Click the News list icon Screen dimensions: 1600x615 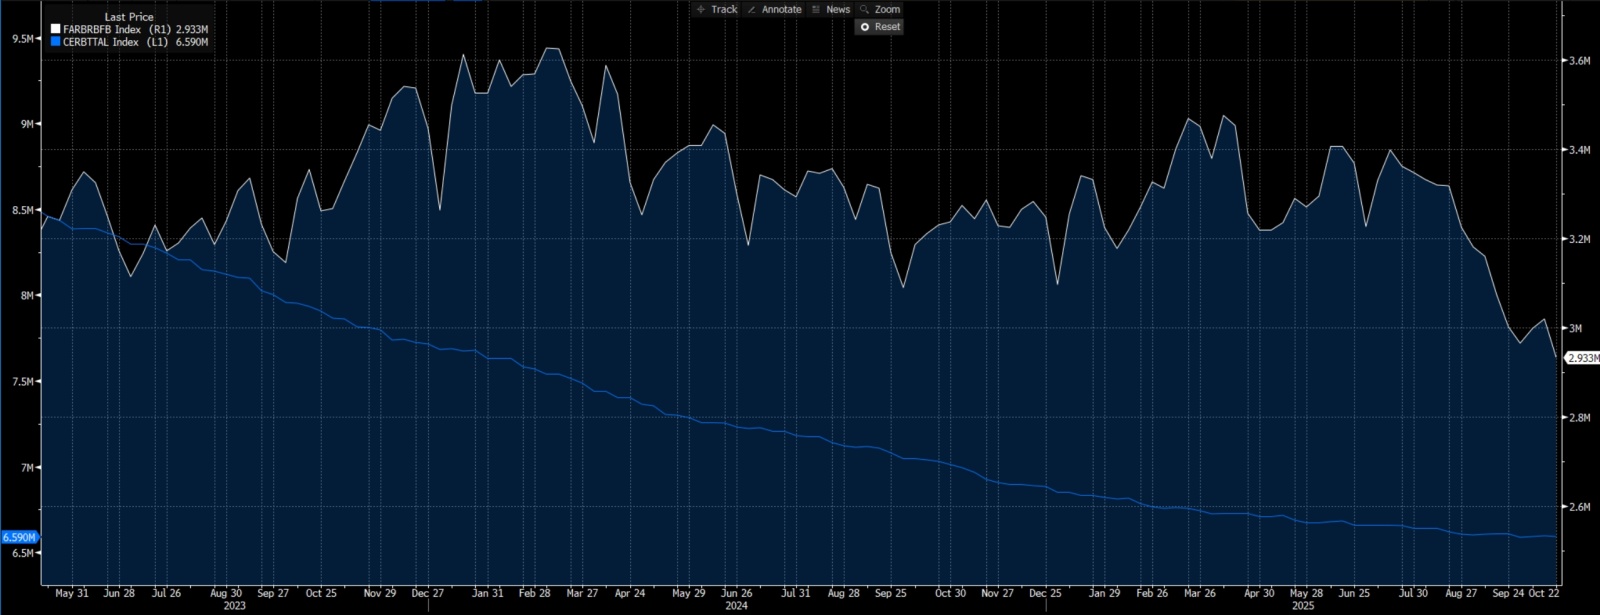tap(816, 9)
